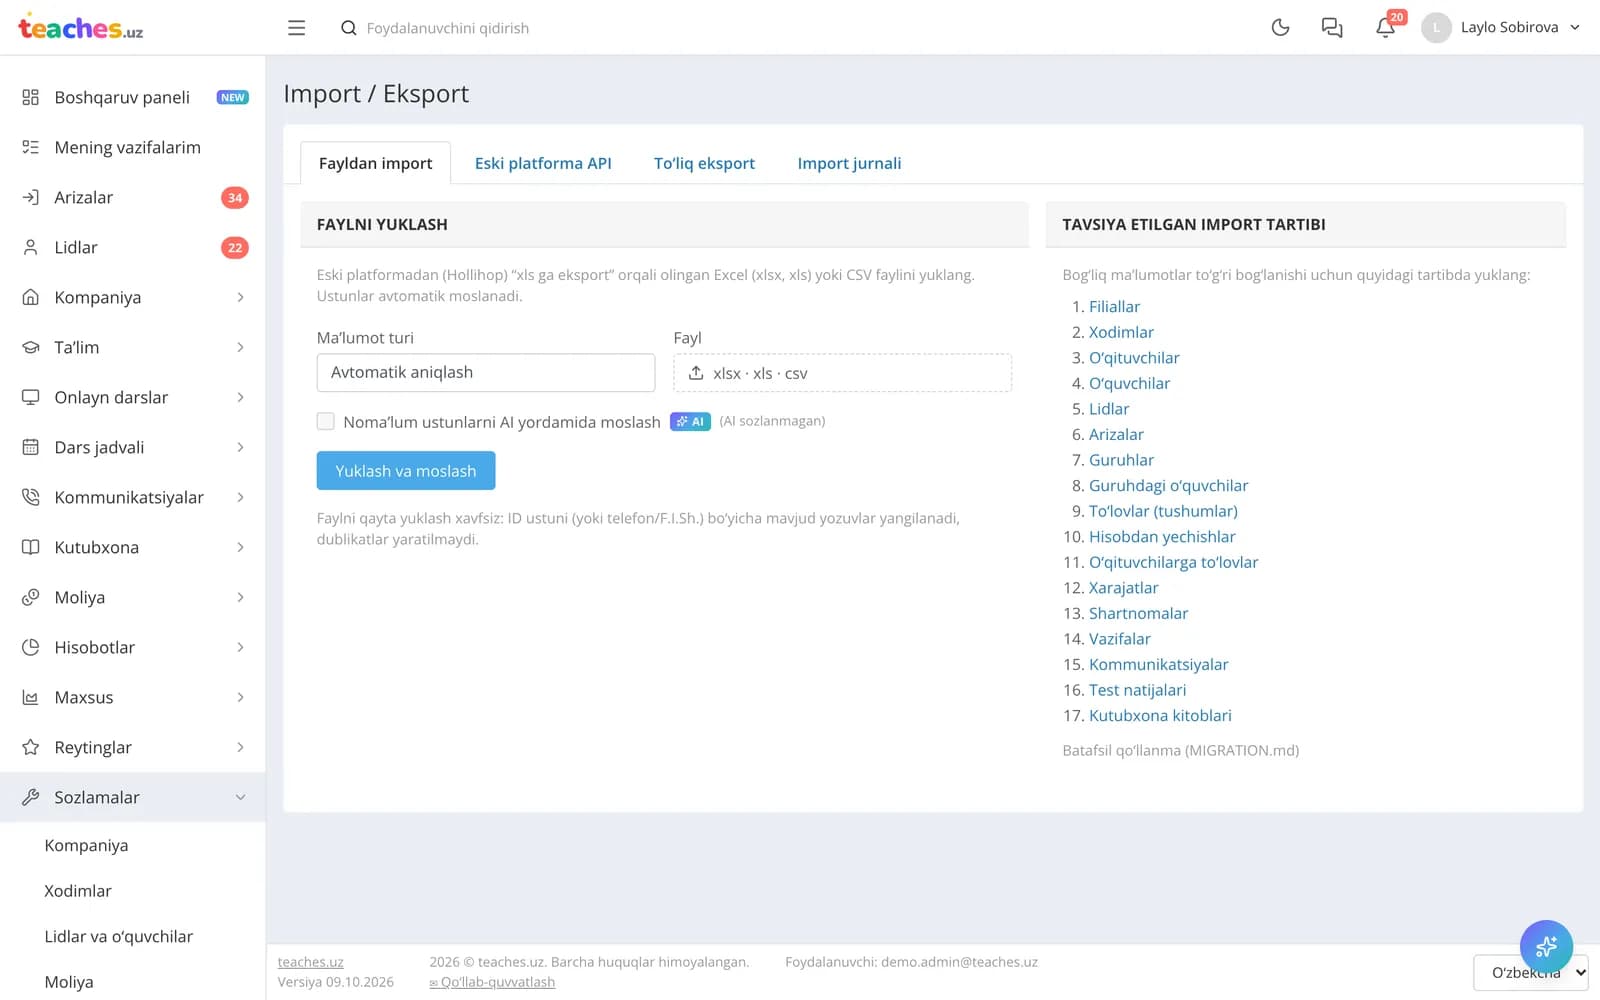Open the Ma'lumot turi dropdown

click(x=486, y=372)
